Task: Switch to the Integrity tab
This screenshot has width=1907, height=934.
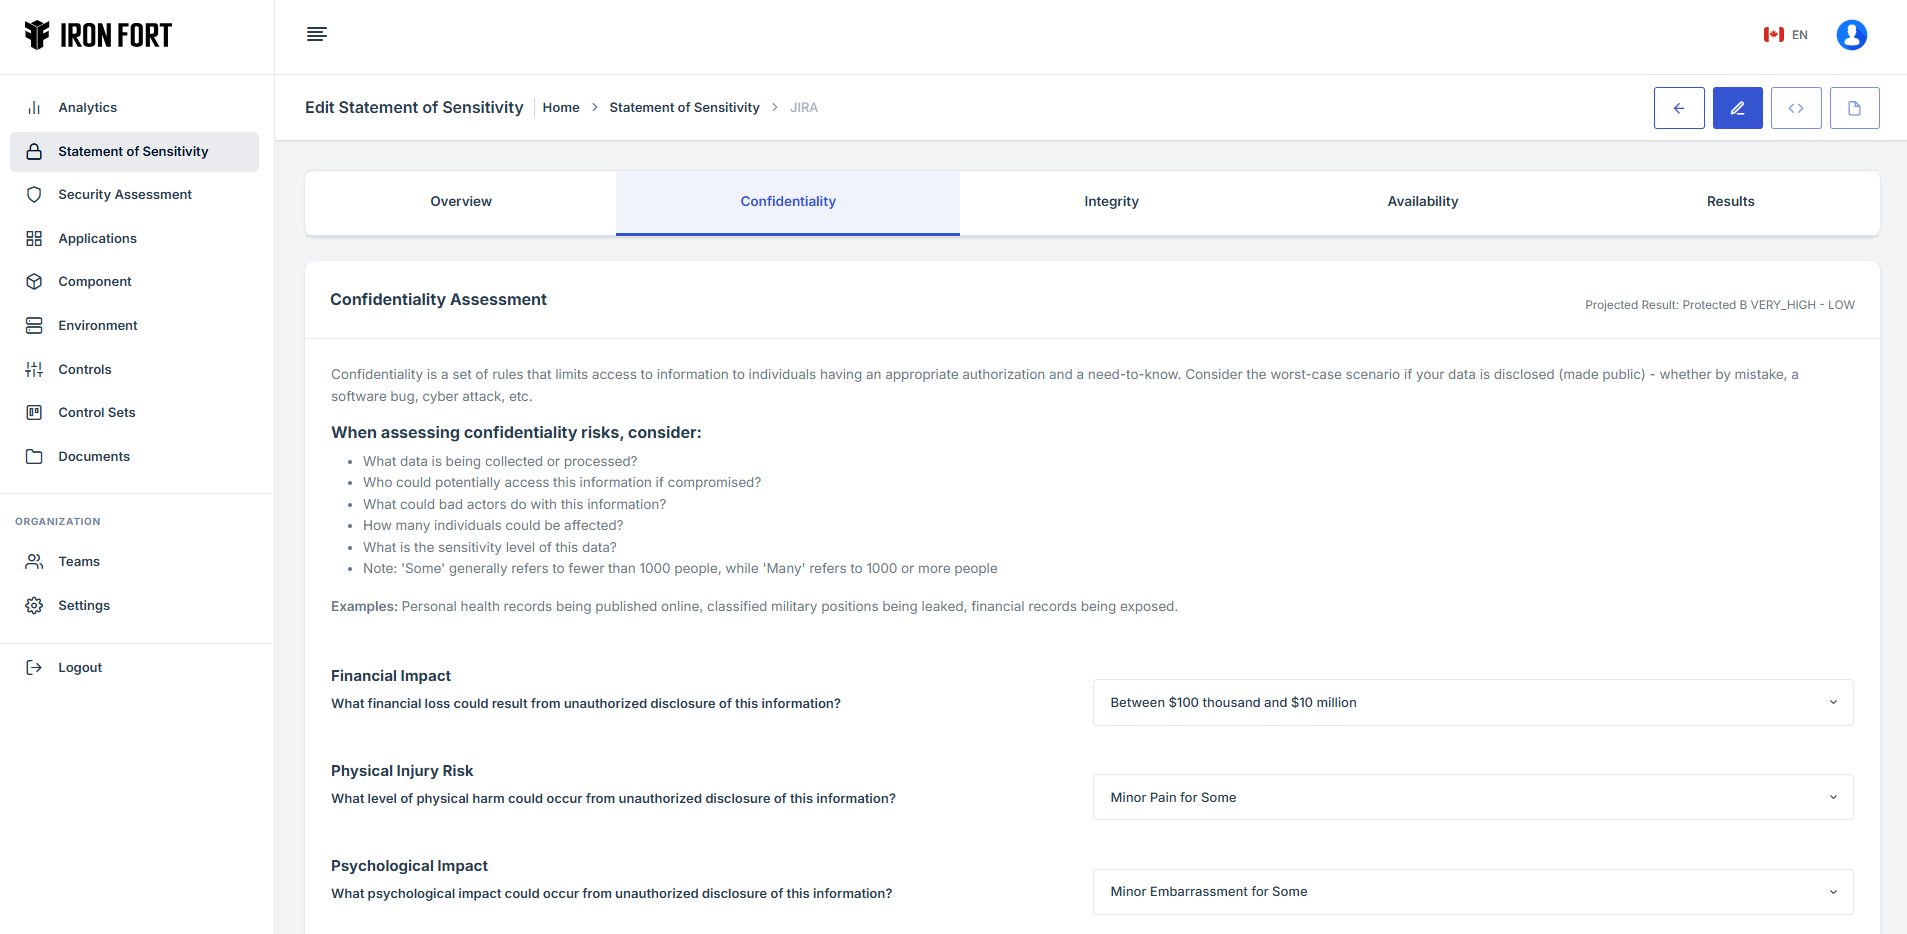Action: point(1111,202)
